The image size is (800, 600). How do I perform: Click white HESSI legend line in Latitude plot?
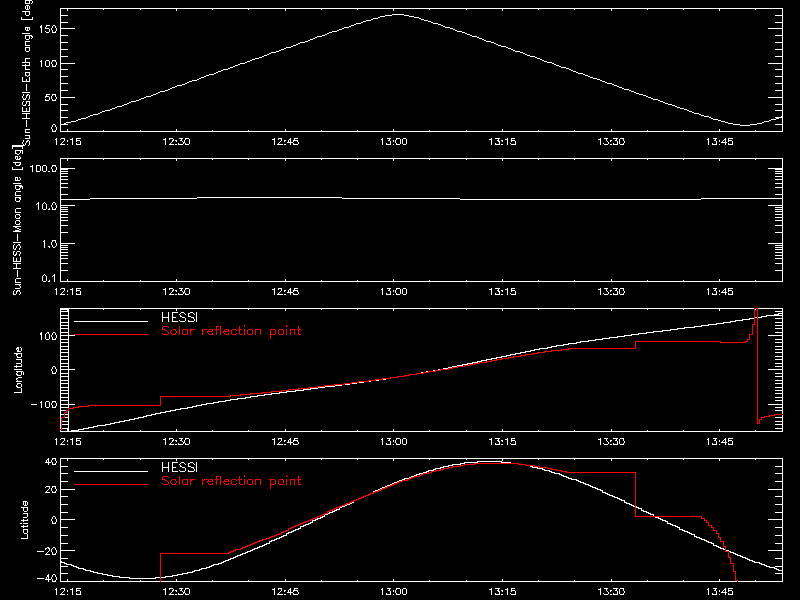[x=111, y=471]
